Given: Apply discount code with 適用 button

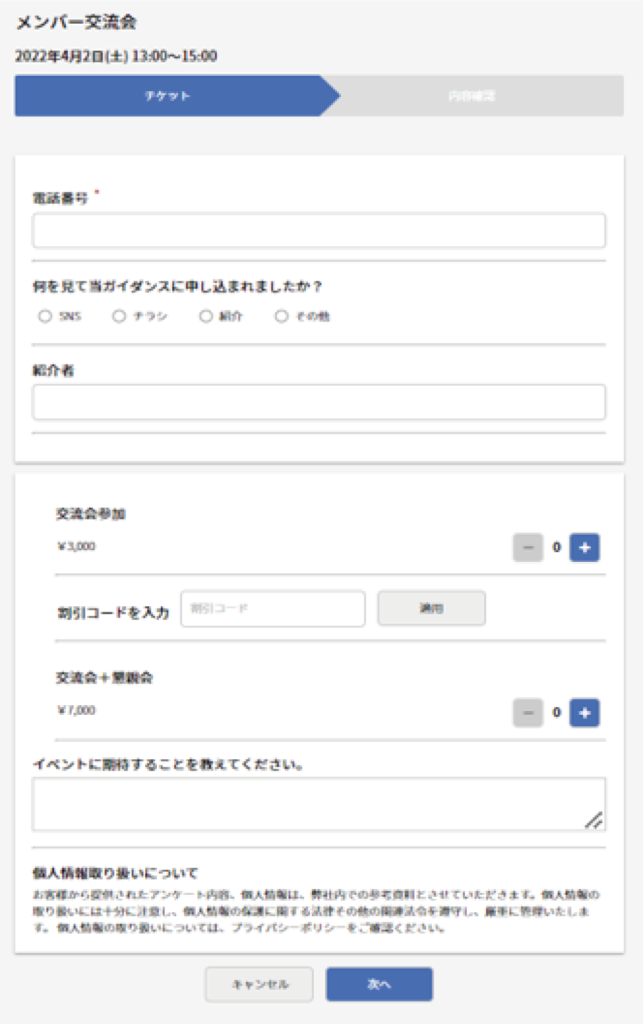Looking at the screenshot, I should 431,609.
